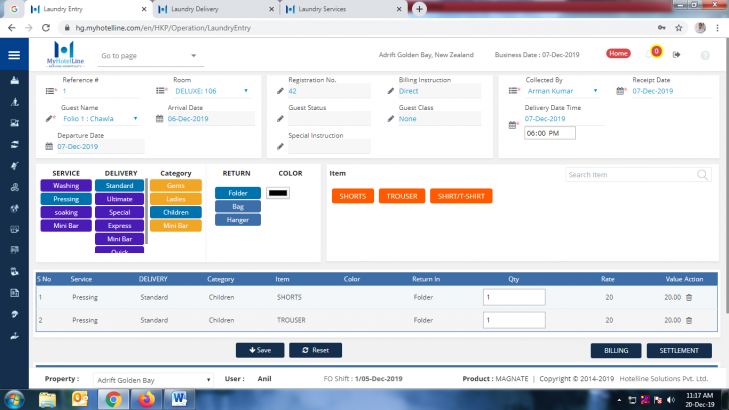Open the Room DELUXE: 106 dropdown

(x=246, y=91)
